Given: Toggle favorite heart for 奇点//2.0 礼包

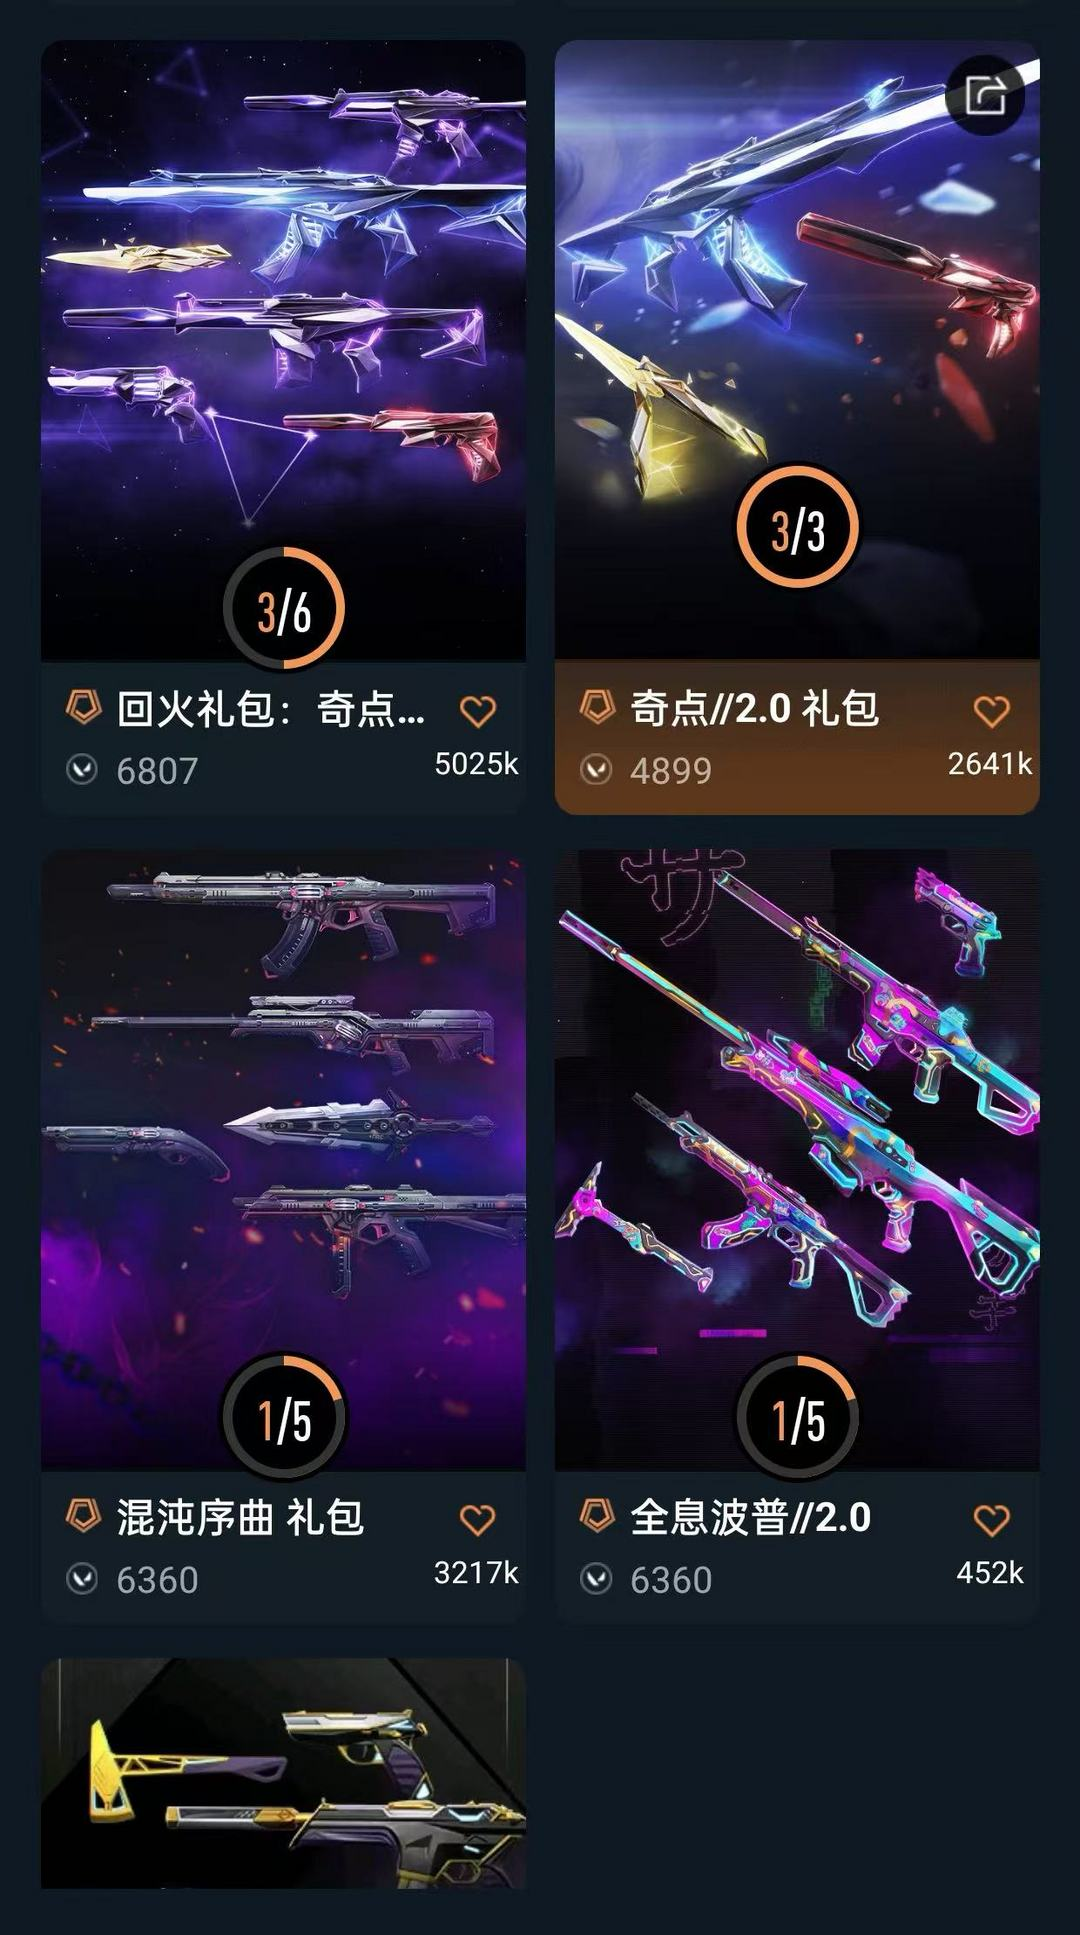Looking at the screenshot, I should coord(992,711).
